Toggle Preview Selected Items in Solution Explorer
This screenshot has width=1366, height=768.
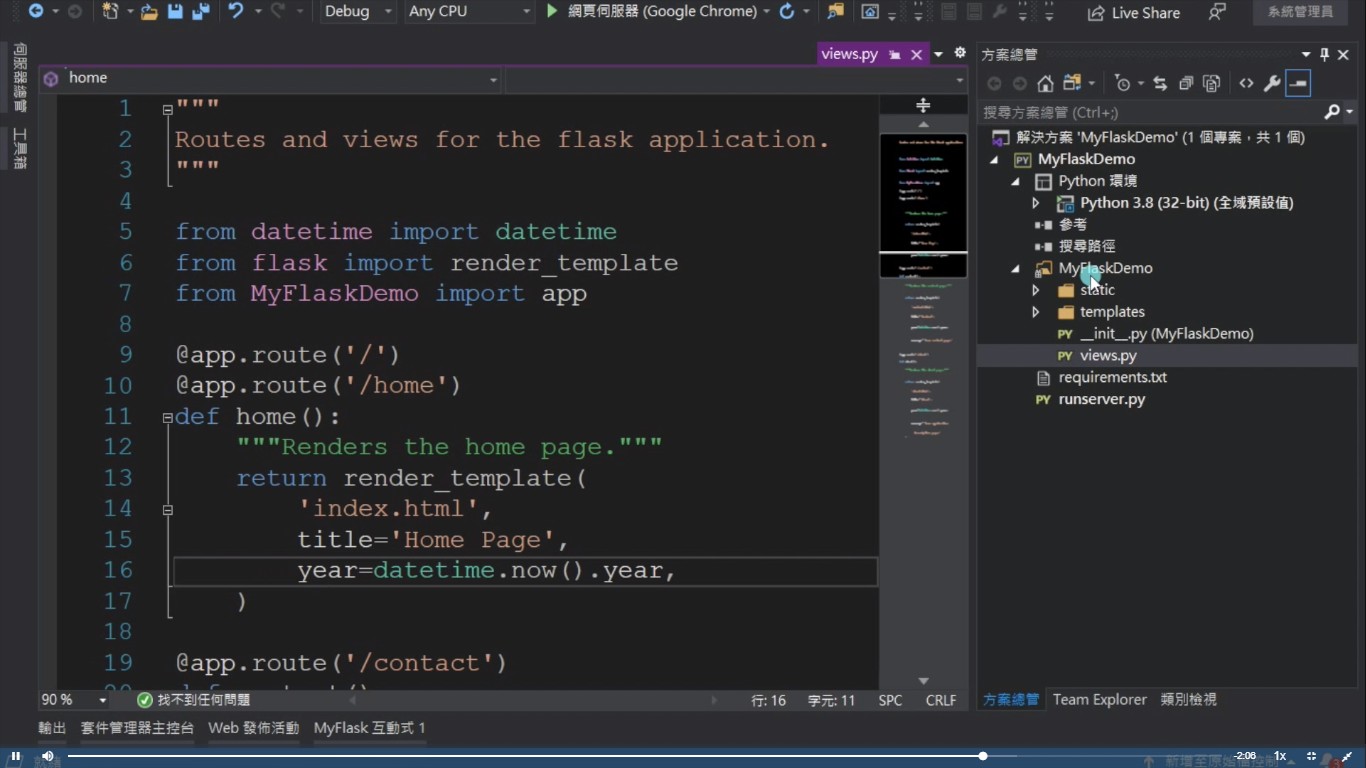1297,83
